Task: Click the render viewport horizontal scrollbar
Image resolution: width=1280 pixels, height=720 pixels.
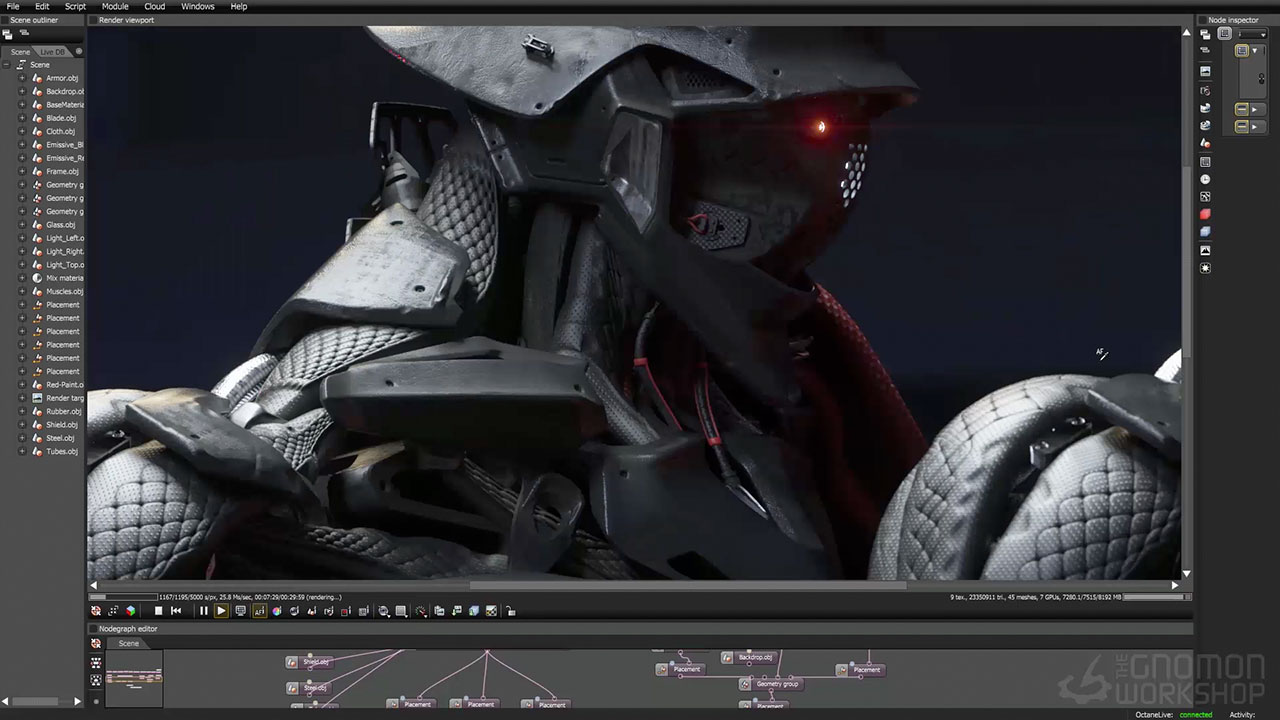Action: [x=687, y=585]
